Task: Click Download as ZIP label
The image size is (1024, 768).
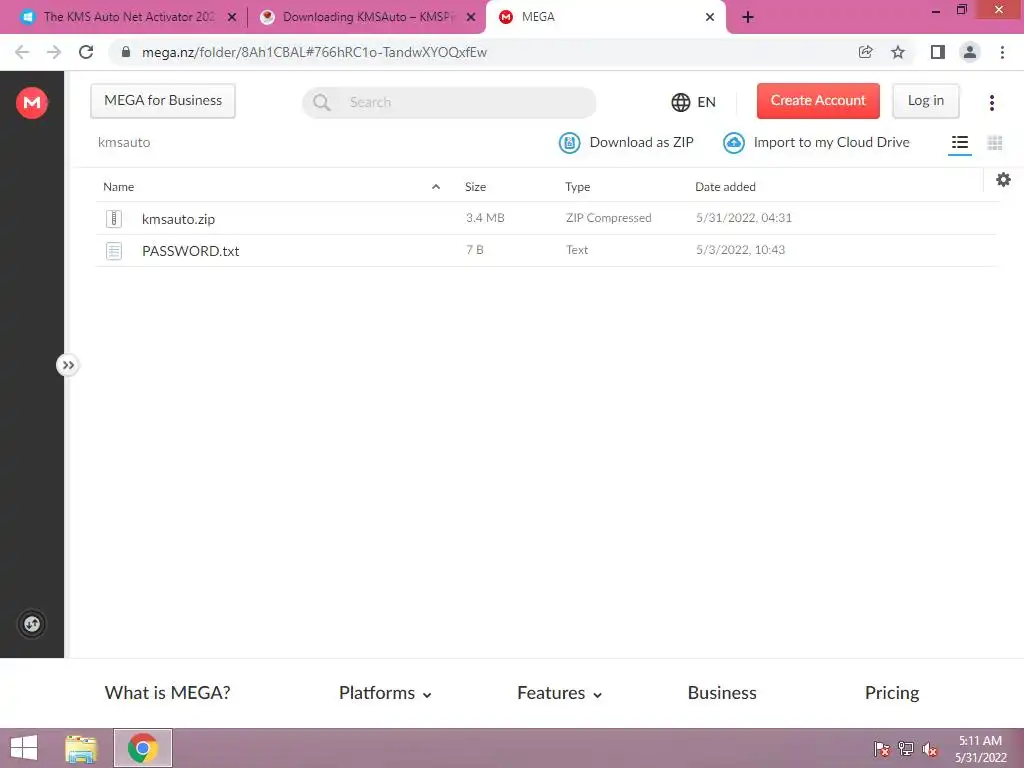Action: coord(641,142)
